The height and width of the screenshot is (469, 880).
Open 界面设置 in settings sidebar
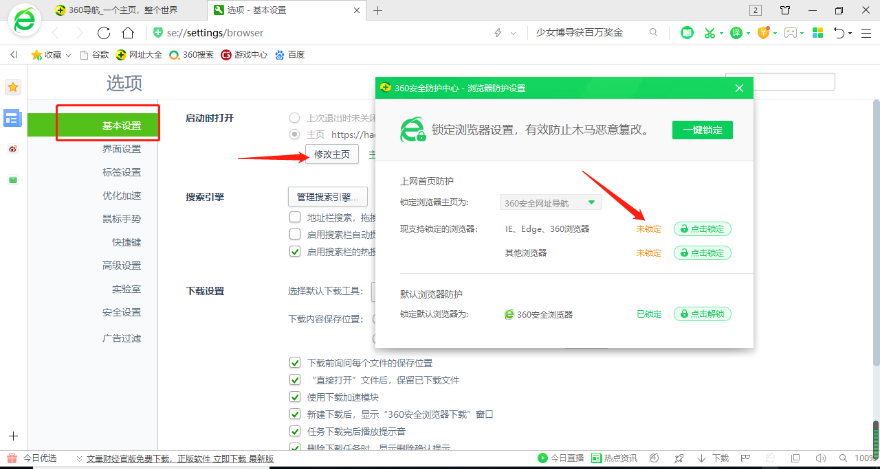pos(121,149)
